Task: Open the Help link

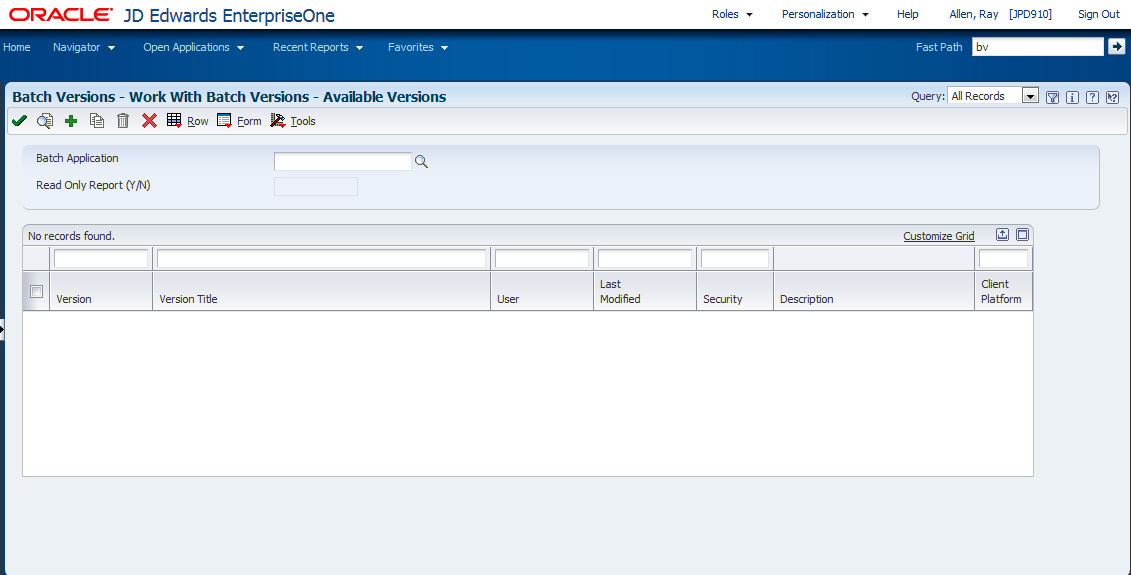Action: (907, 14)
